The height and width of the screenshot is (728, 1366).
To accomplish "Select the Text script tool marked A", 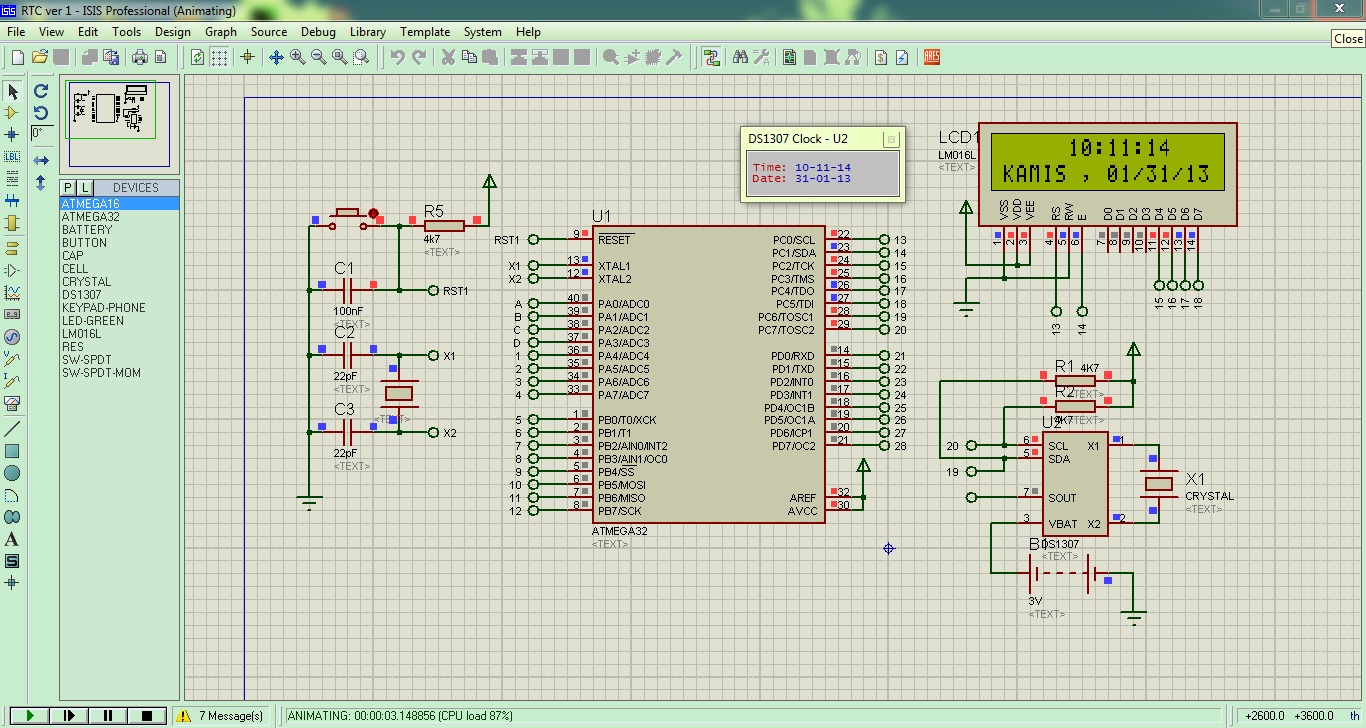I will coord(12,539).
